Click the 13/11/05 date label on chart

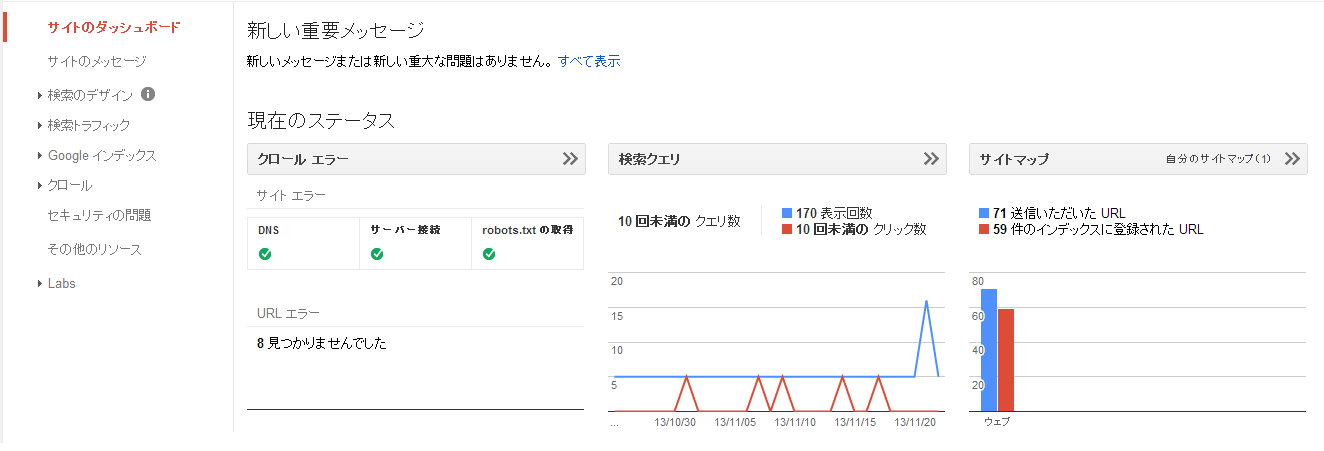(x=735, y=423)
